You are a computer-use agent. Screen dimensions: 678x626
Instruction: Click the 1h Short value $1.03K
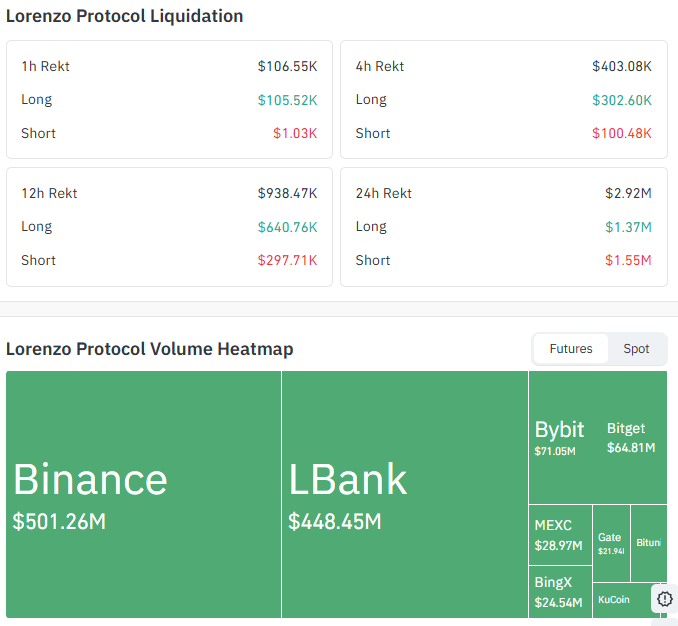295,133
